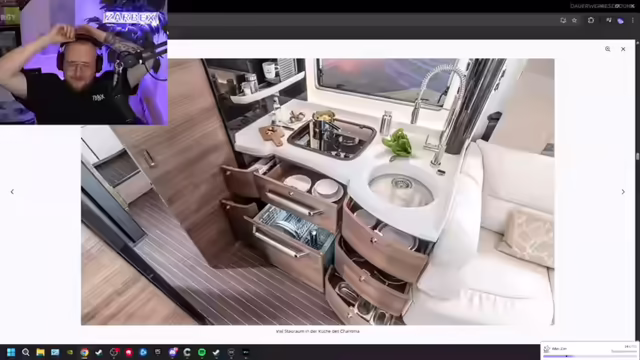Screen dimensions: 640x360
Task: Click the kitchen photo in the lightbox
Action: [318, 192]
